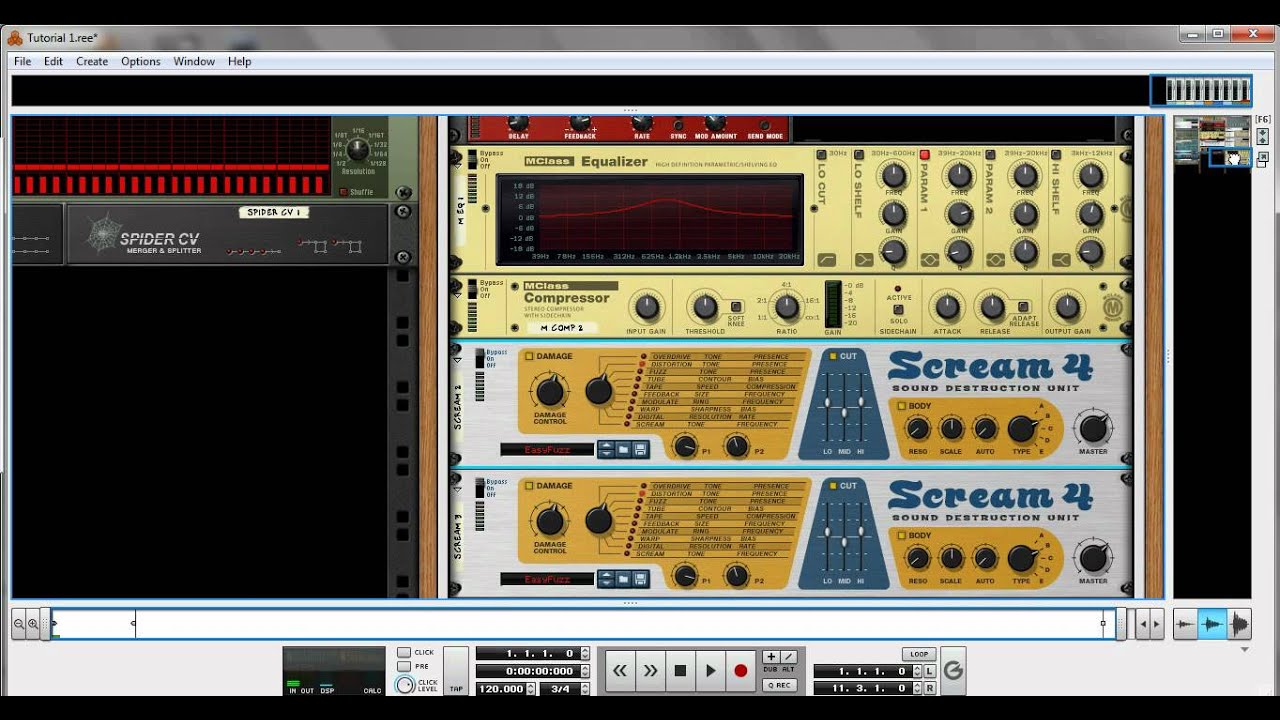Toggle the Compressor ADAPT RELEASE button
This screenshot has width=1280, height=720.
coord(1024,307)
